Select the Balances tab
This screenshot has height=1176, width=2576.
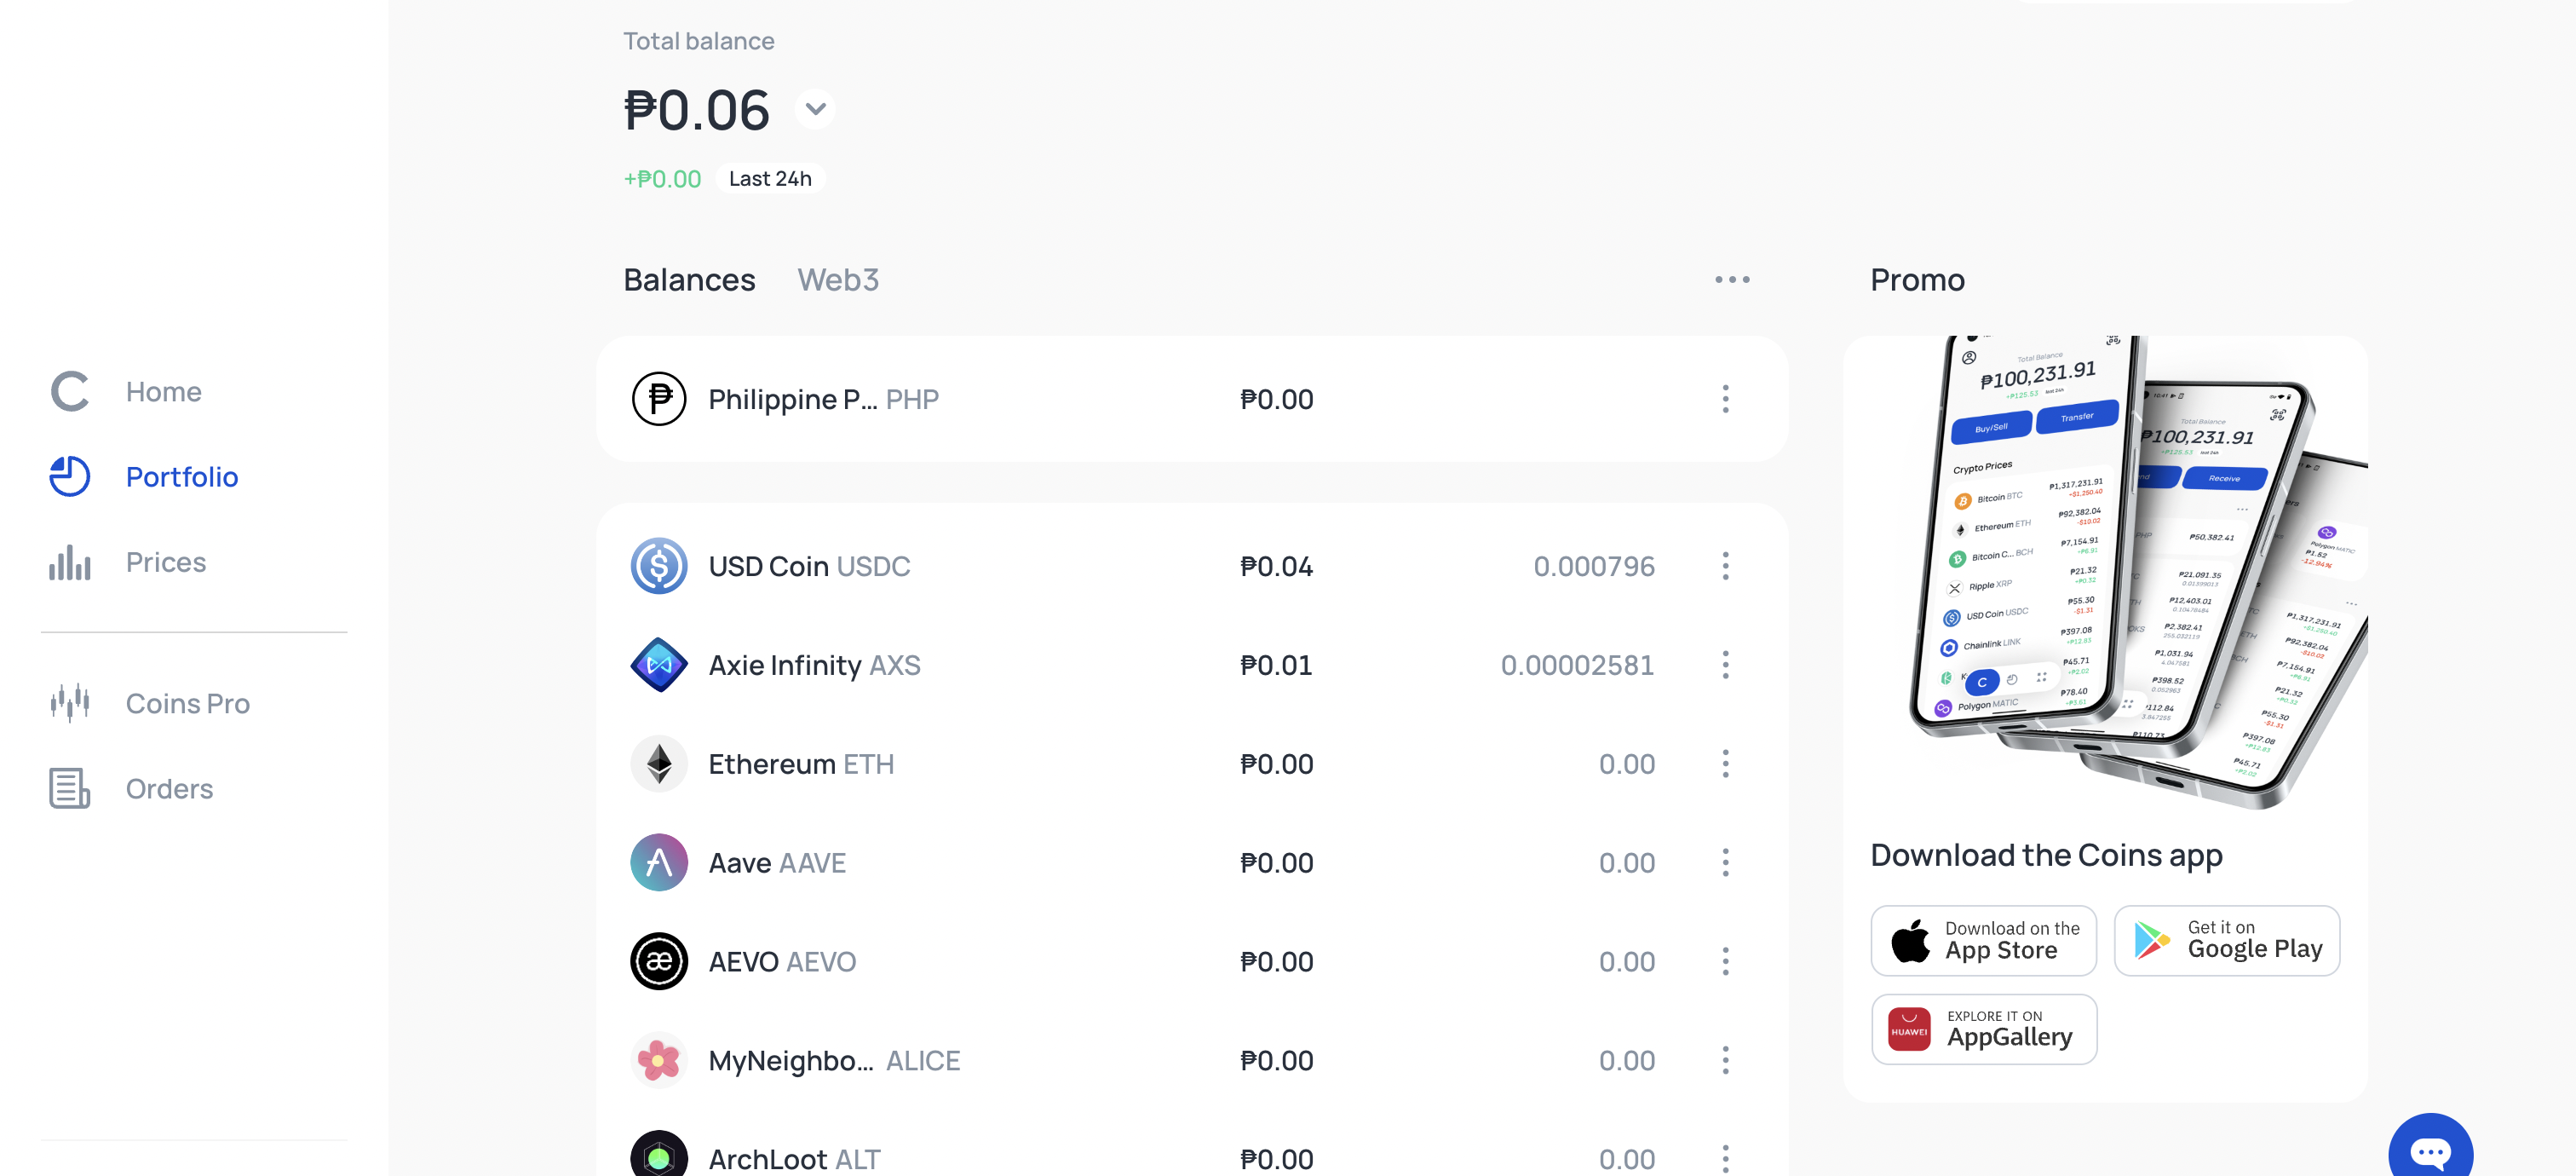(689, 280)
